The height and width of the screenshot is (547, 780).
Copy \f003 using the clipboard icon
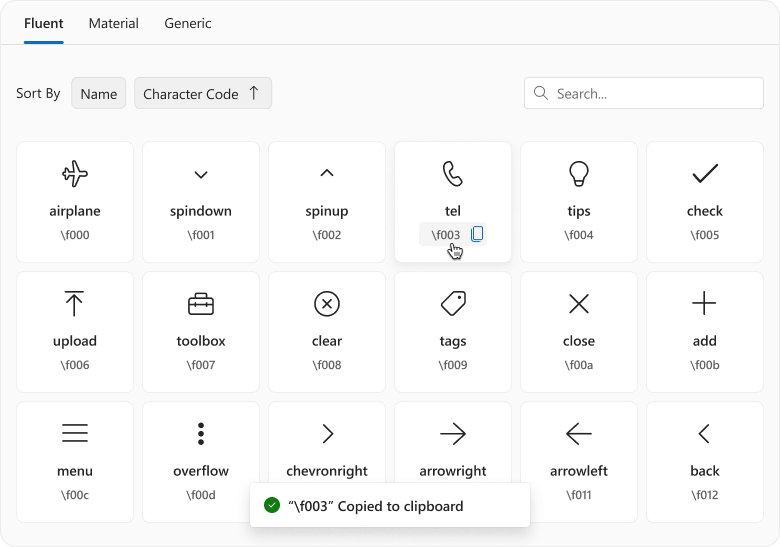(x=477, y=234)
